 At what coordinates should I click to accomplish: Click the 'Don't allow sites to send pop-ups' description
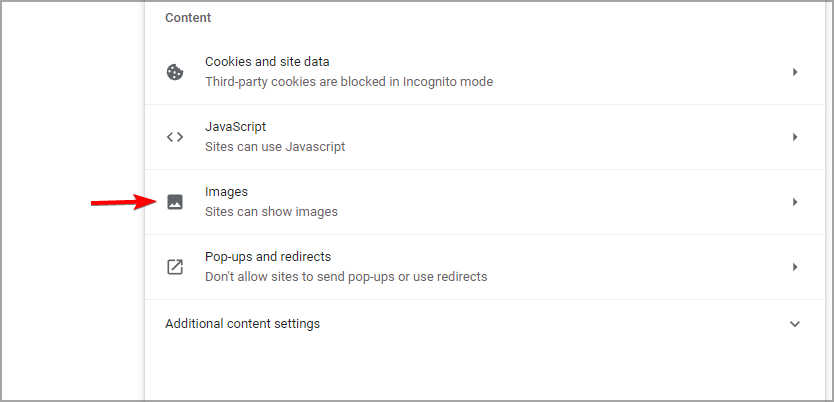tap(346, 277)
